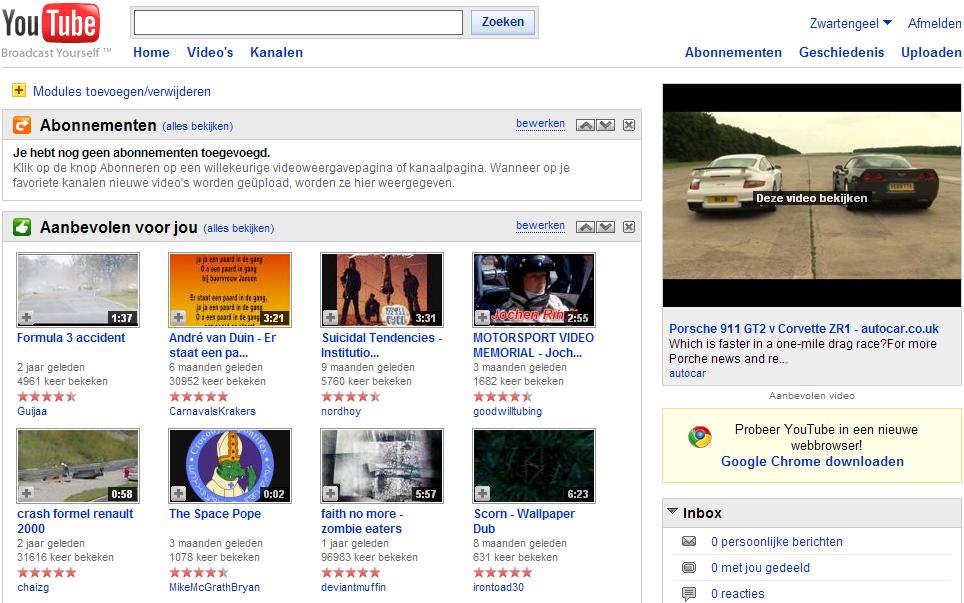Go to the Kanalen tab

[276, 52]
